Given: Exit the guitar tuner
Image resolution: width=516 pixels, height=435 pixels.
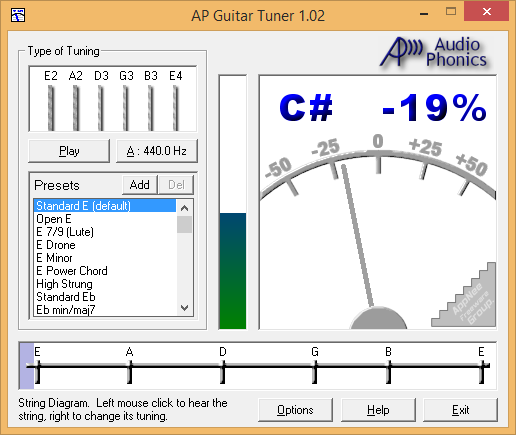Looking at the screenshot, I should click(460, 410).
